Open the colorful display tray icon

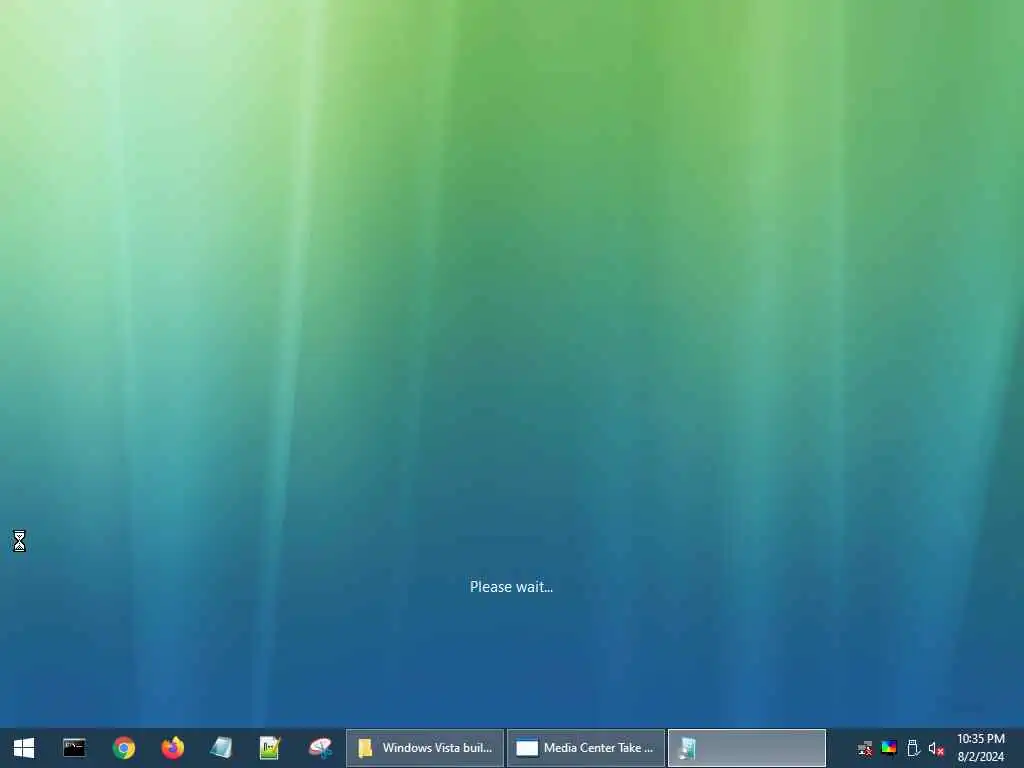point(889,747)
